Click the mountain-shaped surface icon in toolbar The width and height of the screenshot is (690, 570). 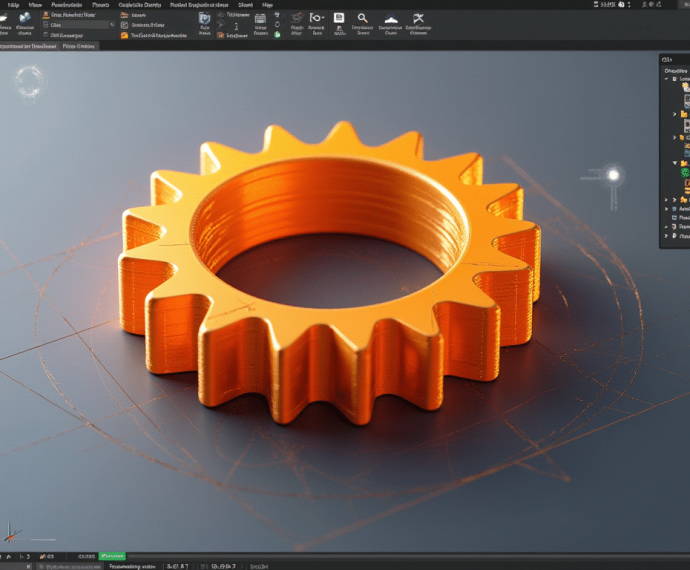coord(391,19)
